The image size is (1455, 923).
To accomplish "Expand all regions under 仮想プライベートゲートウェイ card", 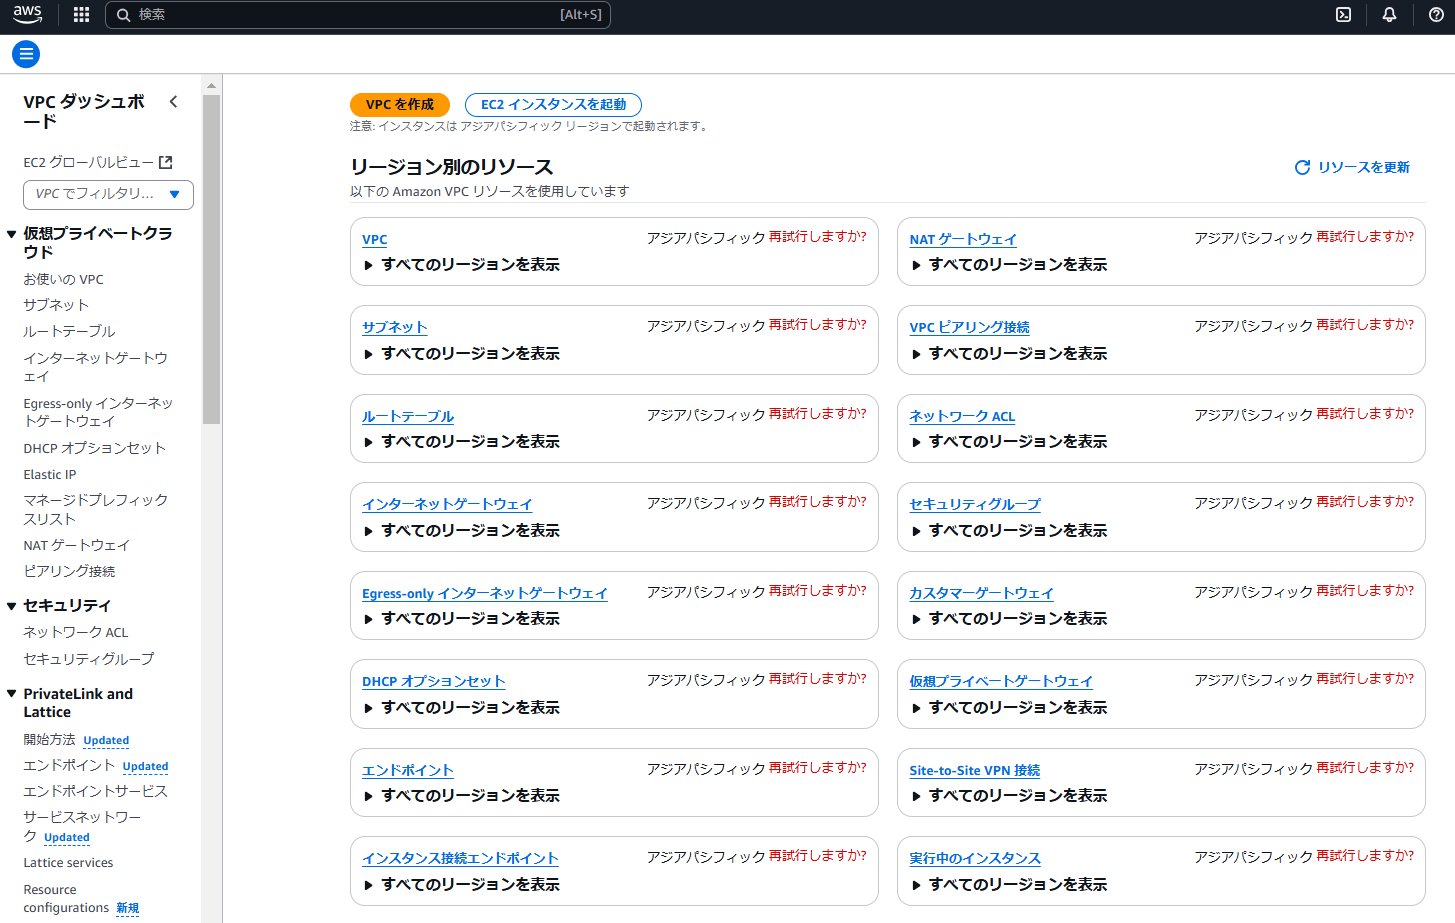I will 1008,708.
